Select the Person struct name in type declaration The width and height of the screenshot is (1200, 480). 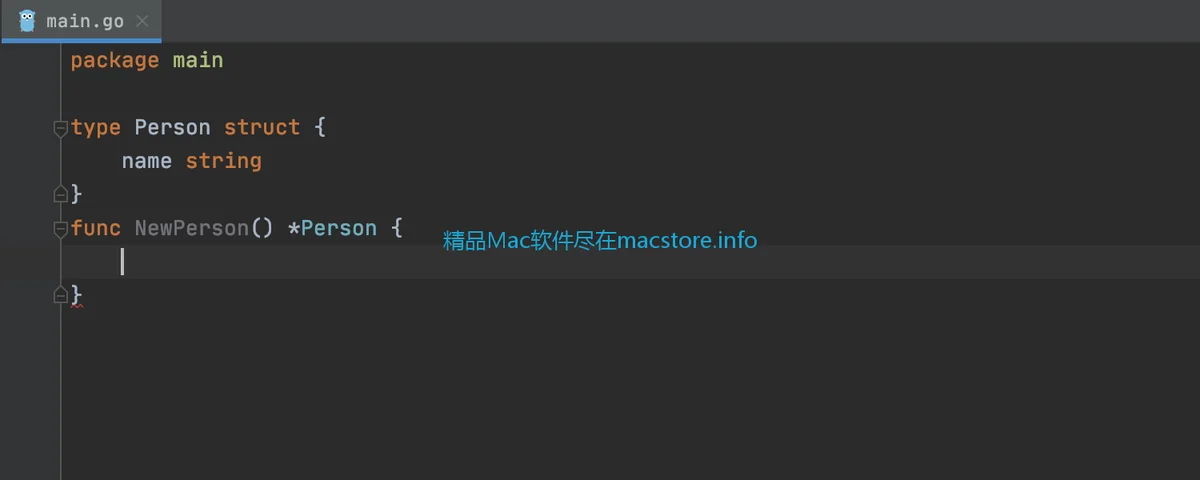point(172,128)
